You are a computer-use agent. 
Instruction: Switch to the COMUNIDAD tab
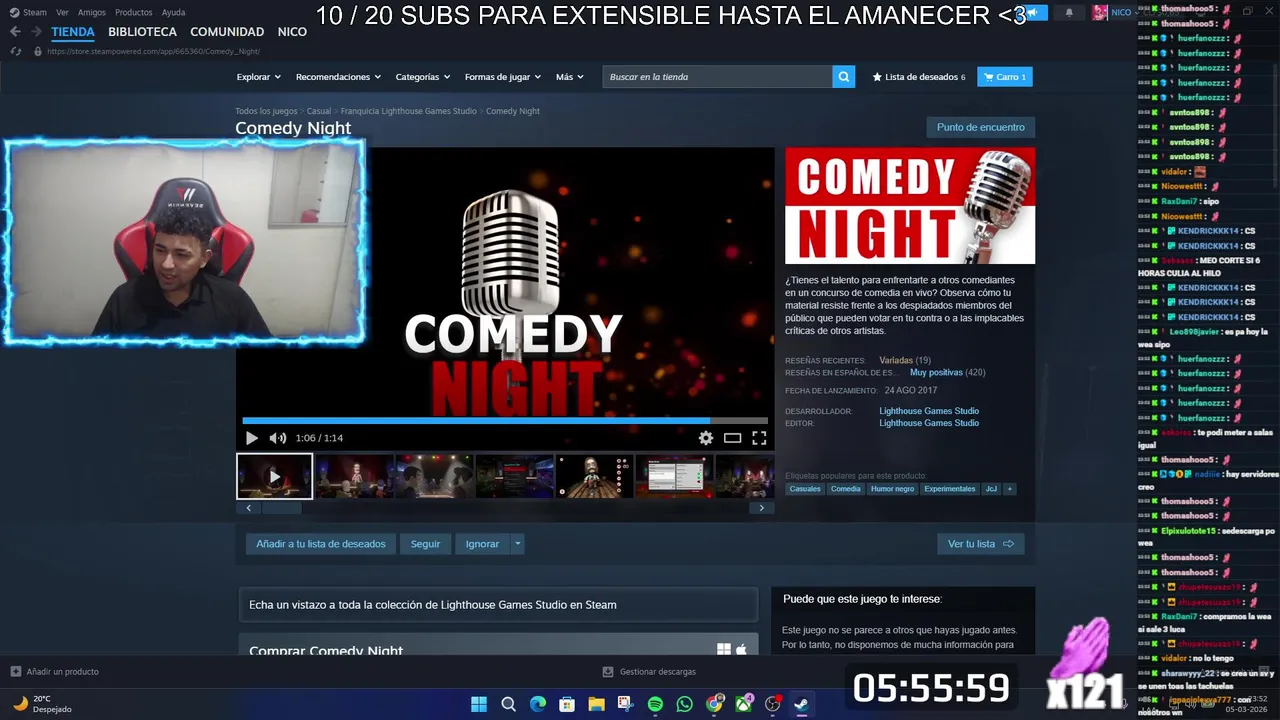pos(227,32)
